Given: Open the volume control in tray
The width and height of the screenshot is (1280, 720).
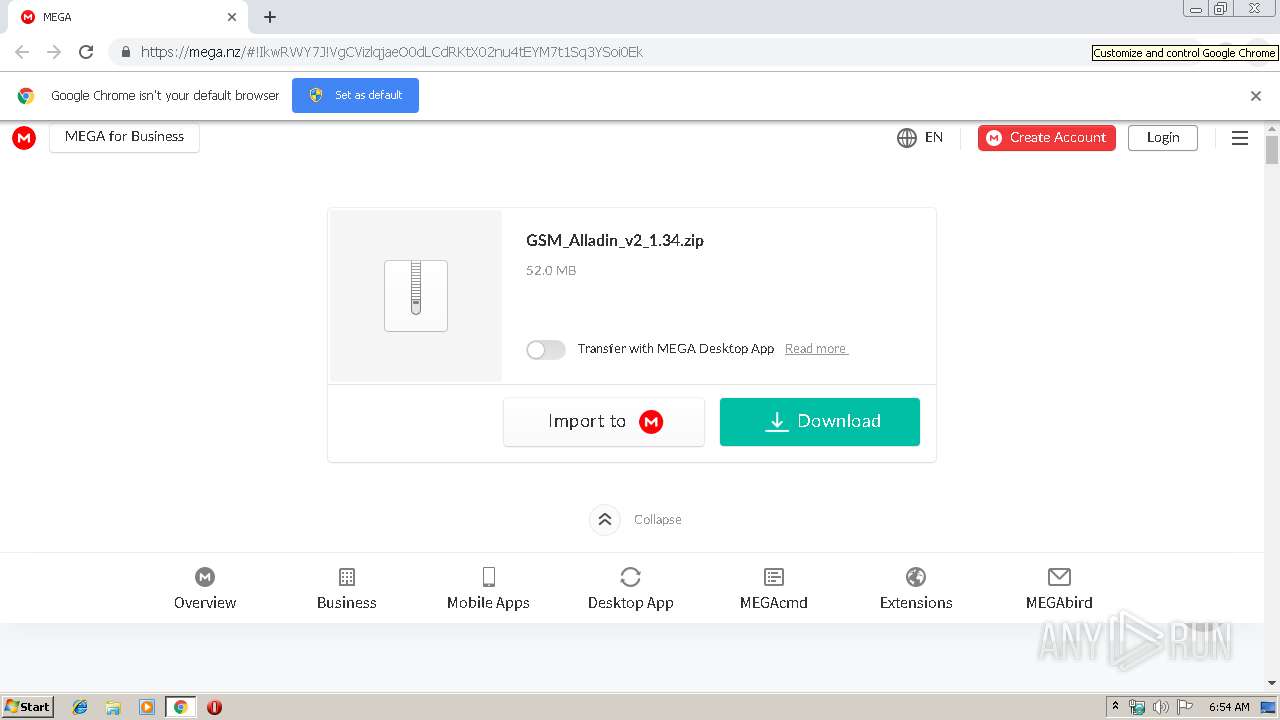Looking at the screenshot, I should click(x=1161, y=707).
